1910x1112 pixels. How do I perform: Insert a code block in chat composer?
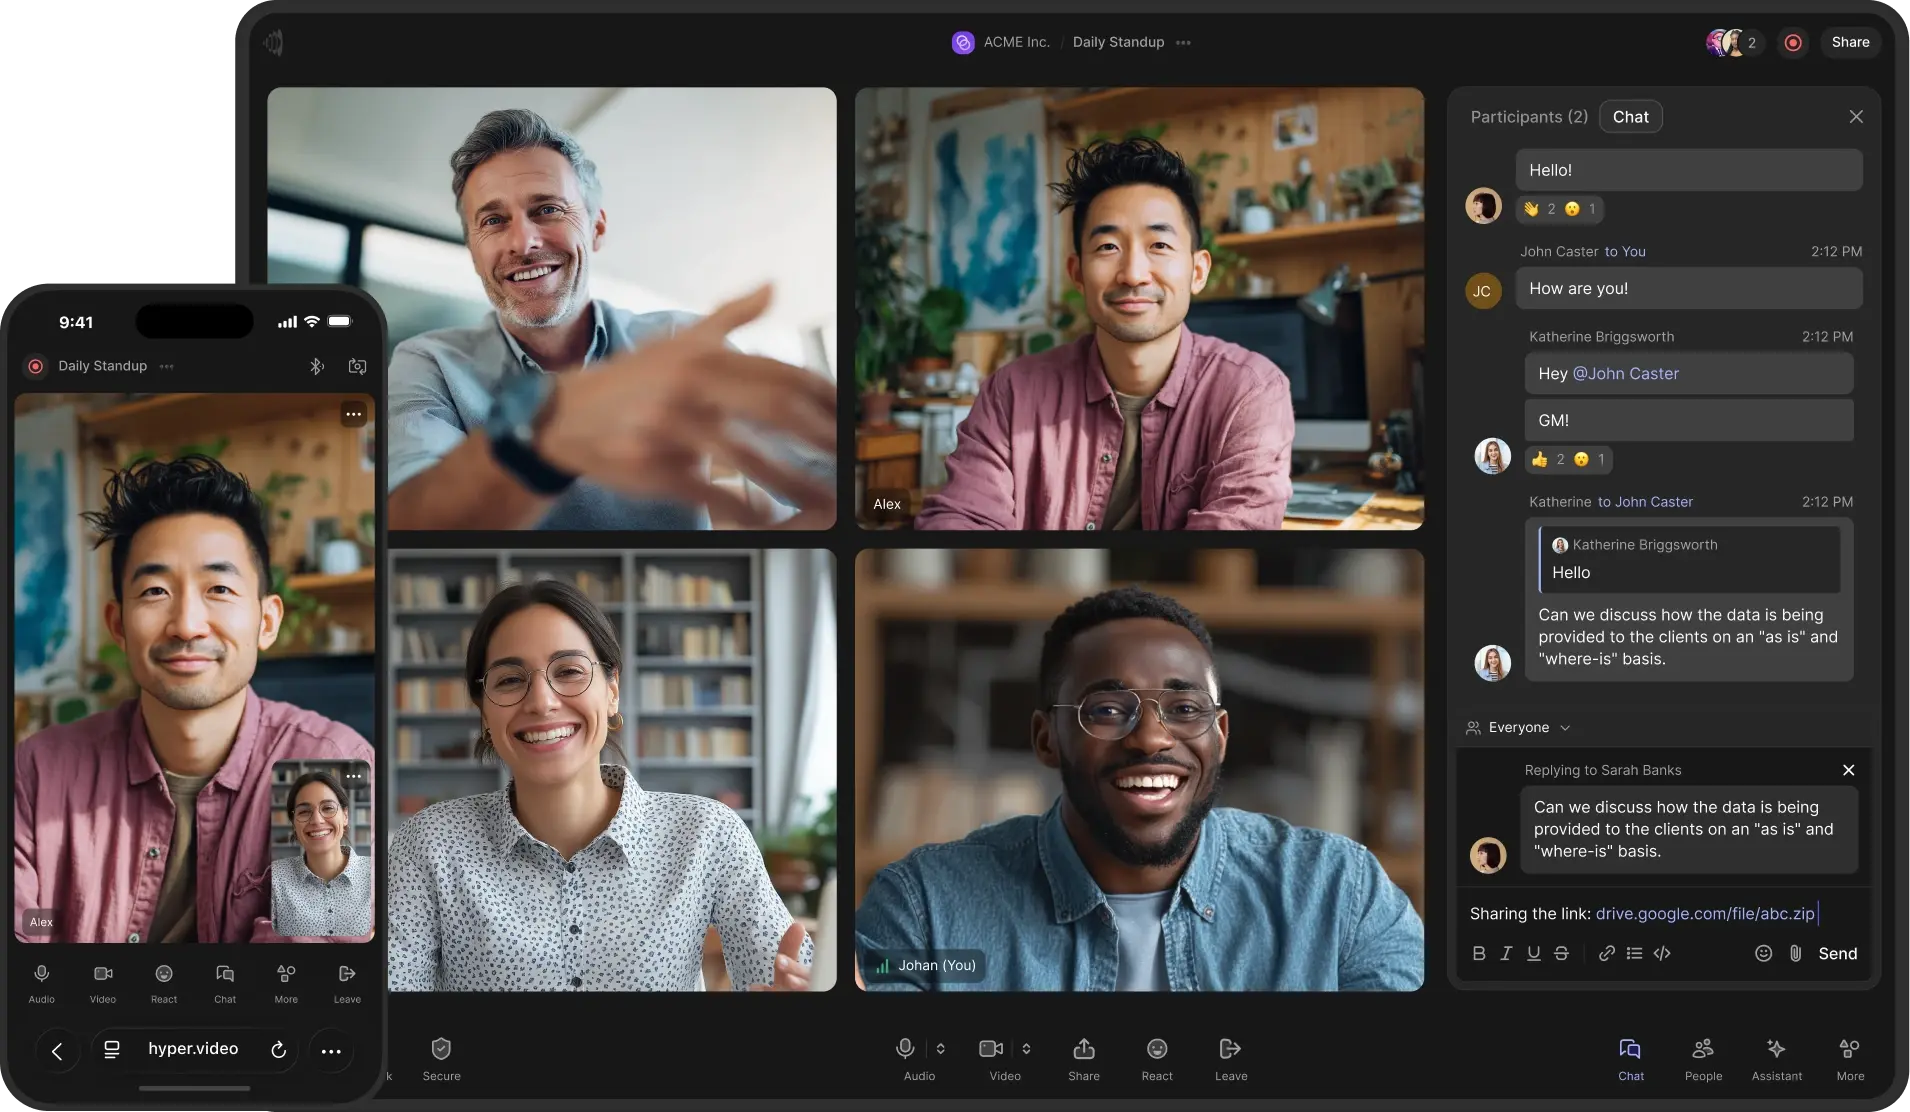click(x=1662, y=953)
